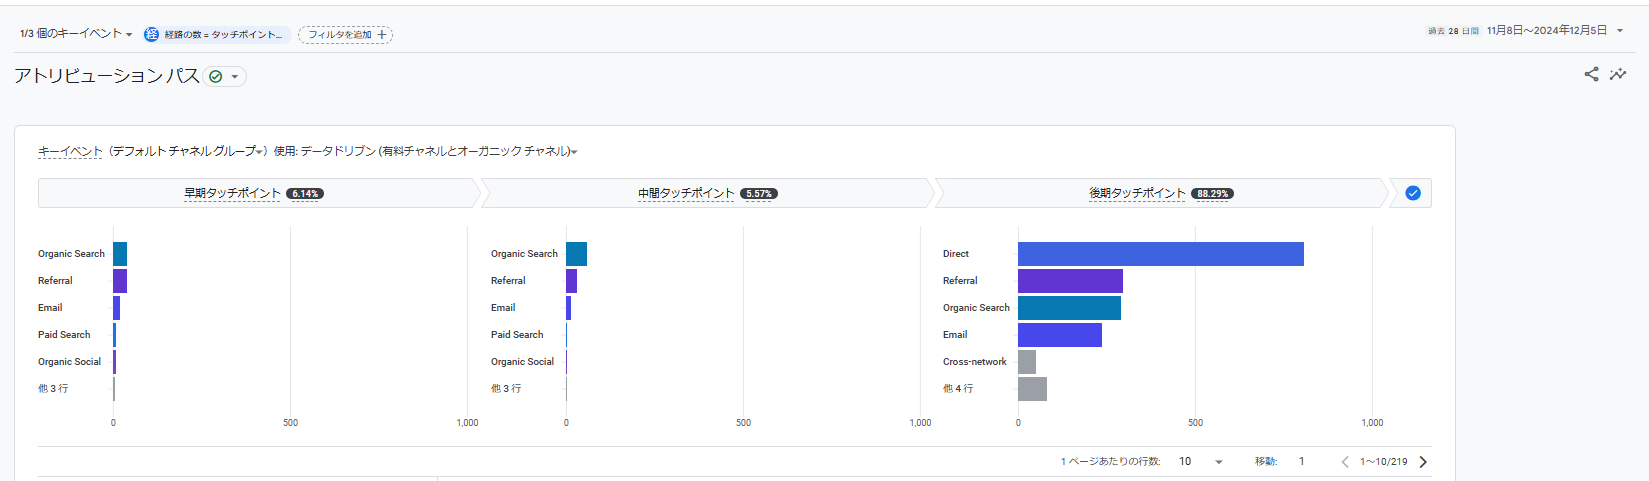Click the 88.29% late touchpoint badge

[1212, 194]
